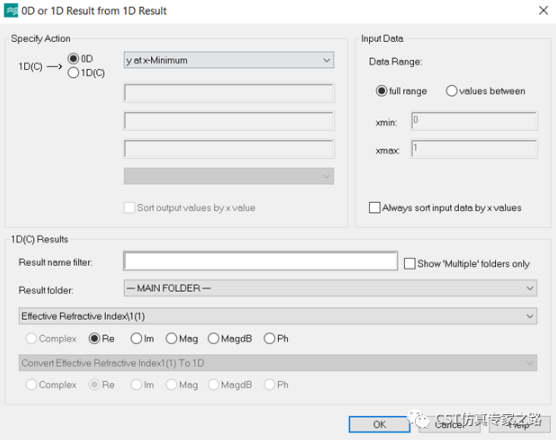
Task: Close the 0D or 1D Result dialog
Action: pos(543,11)
